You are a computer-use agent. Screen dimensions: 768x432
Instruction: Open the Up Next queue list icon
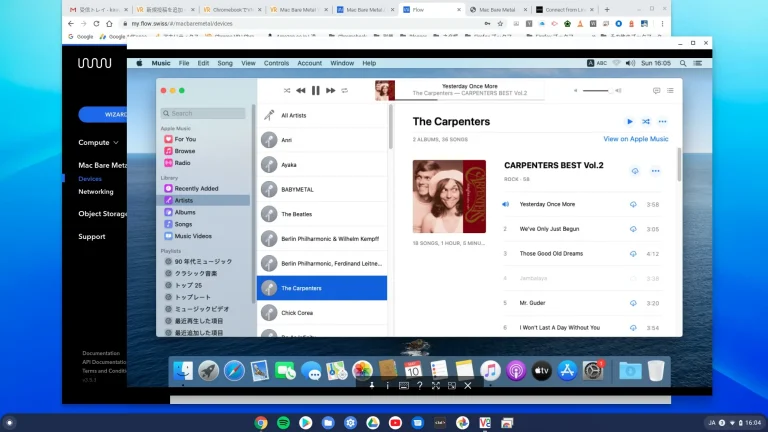coord(670,91)
